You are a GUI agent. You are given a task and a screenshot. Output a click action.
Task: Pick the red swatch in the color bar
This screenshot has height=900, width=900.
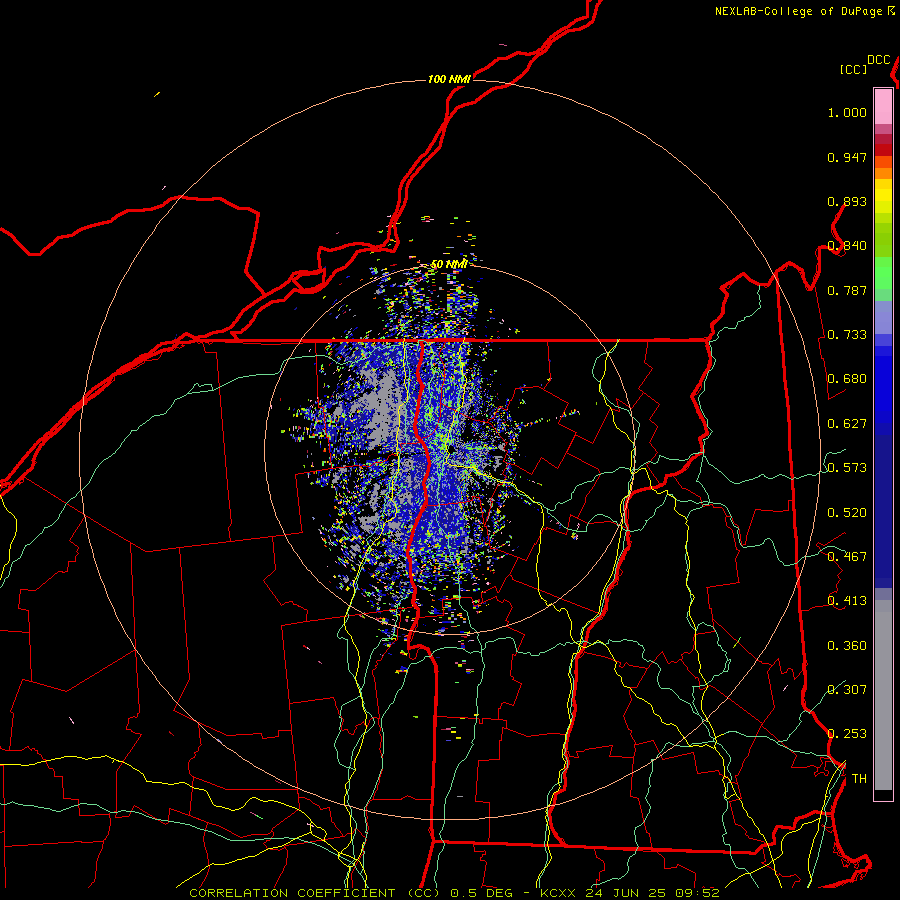pyautogui.click(x=883, y=150)
